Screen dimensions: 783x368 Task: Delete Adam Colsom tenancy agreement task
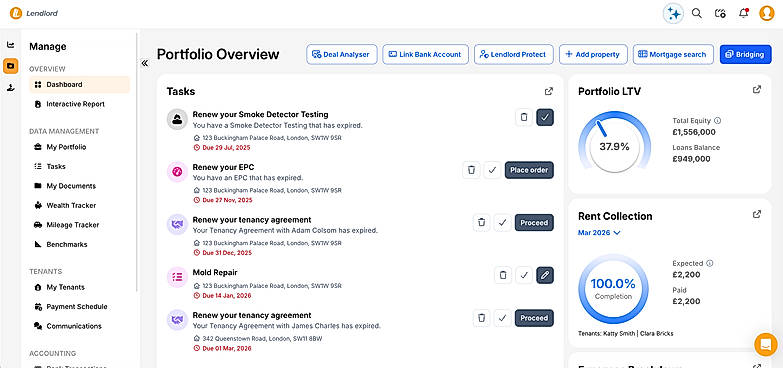coord(481,223)
